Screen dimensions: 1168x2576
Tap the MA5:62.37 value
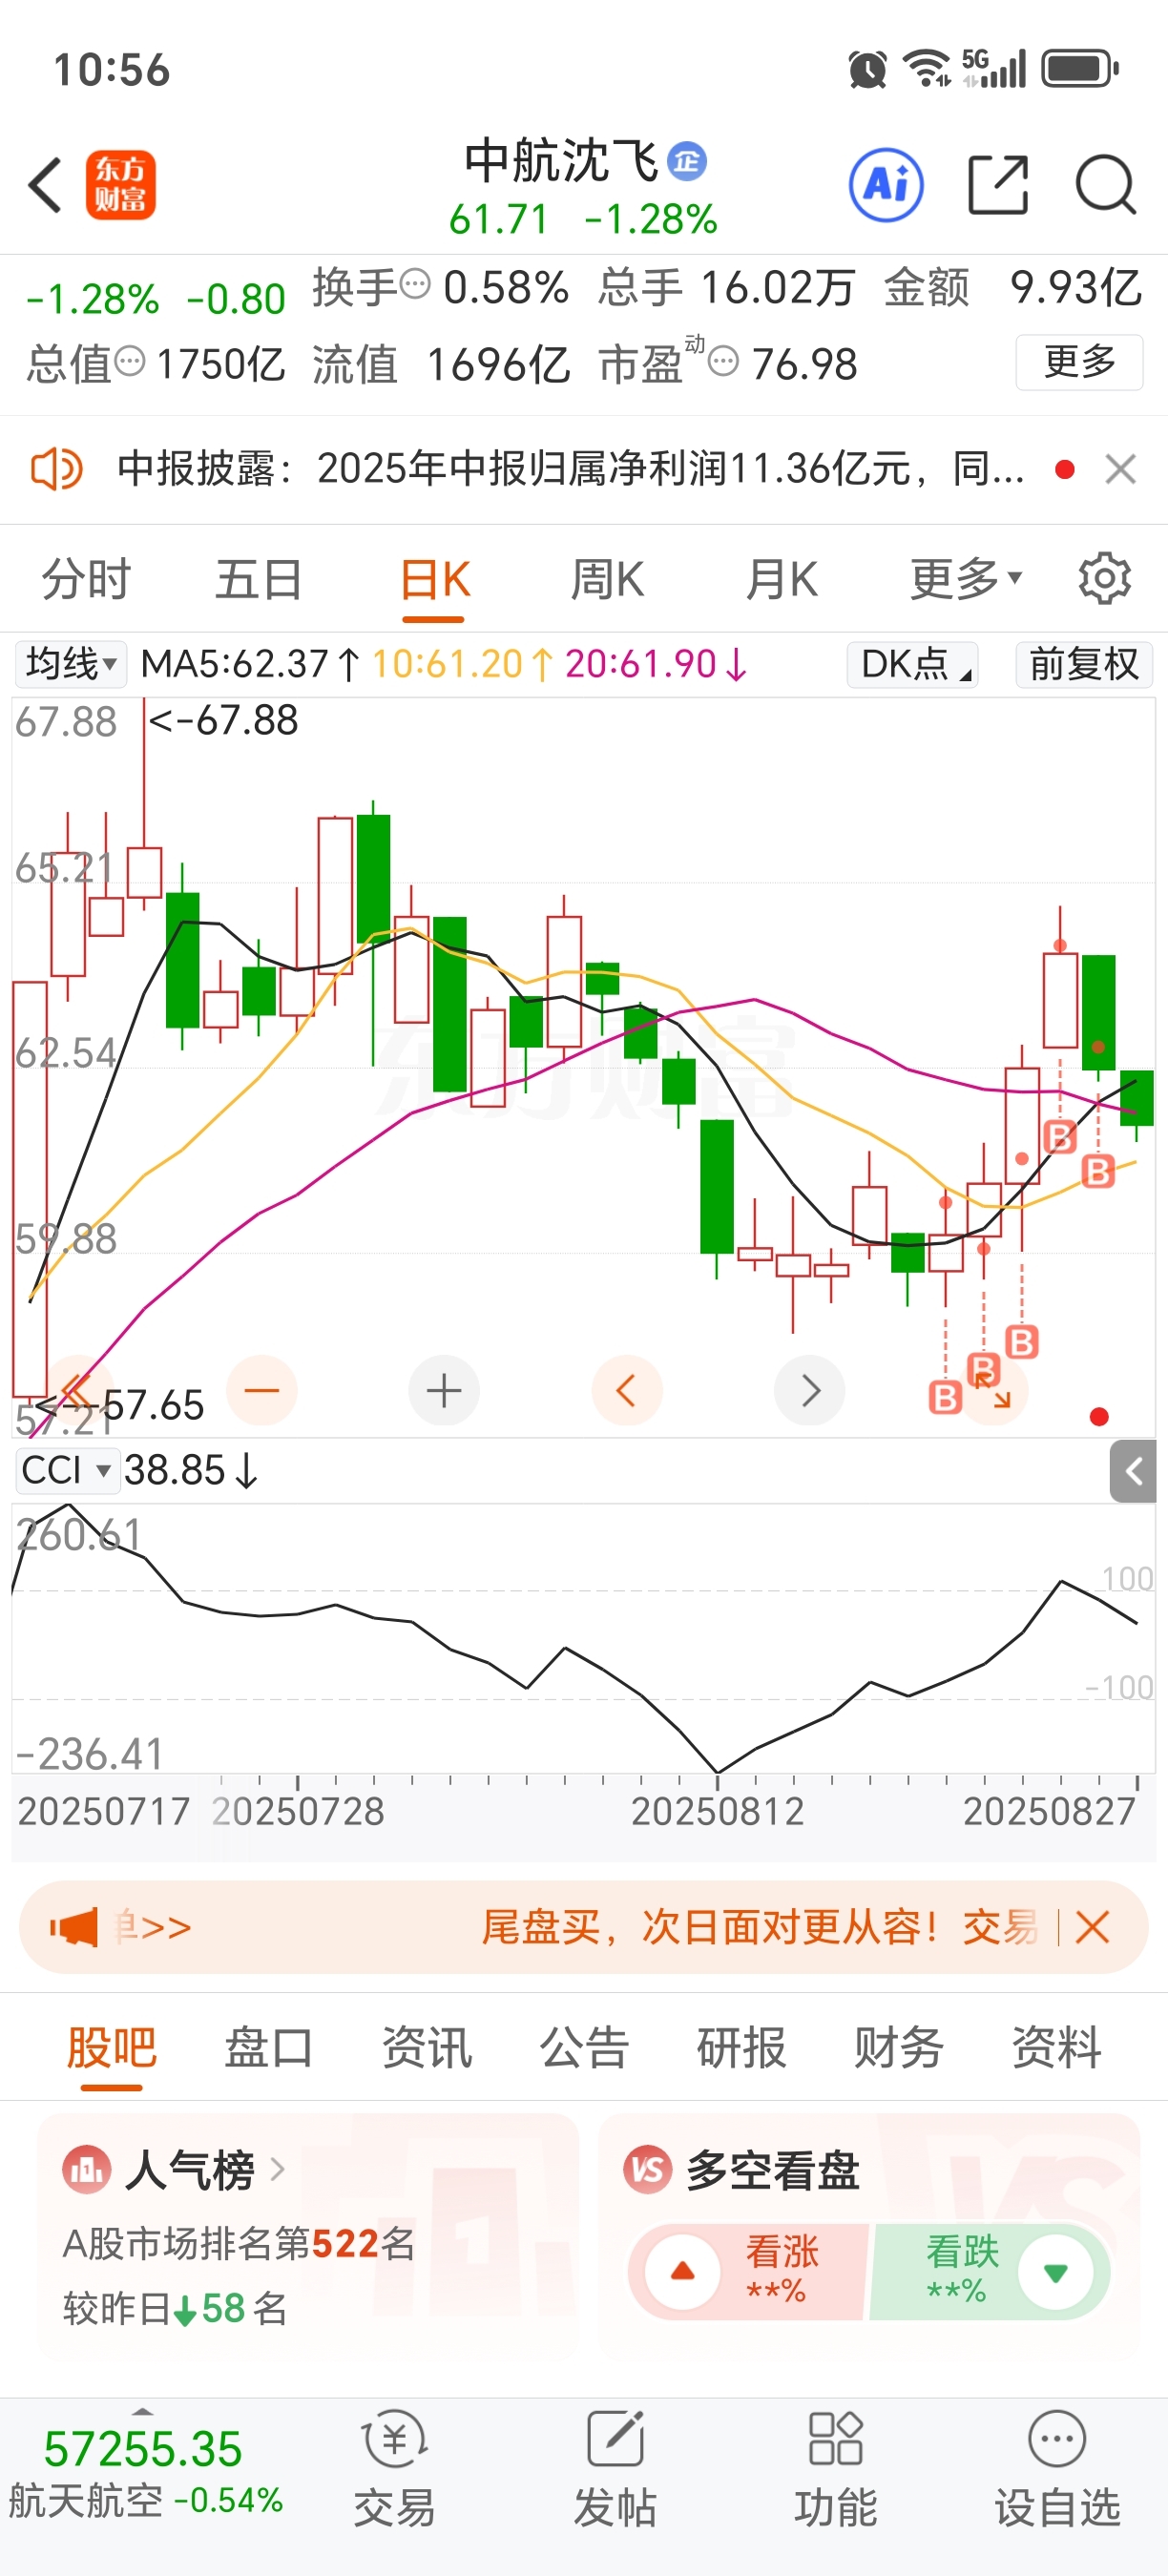pyautogui.click(x=250, y=664)
